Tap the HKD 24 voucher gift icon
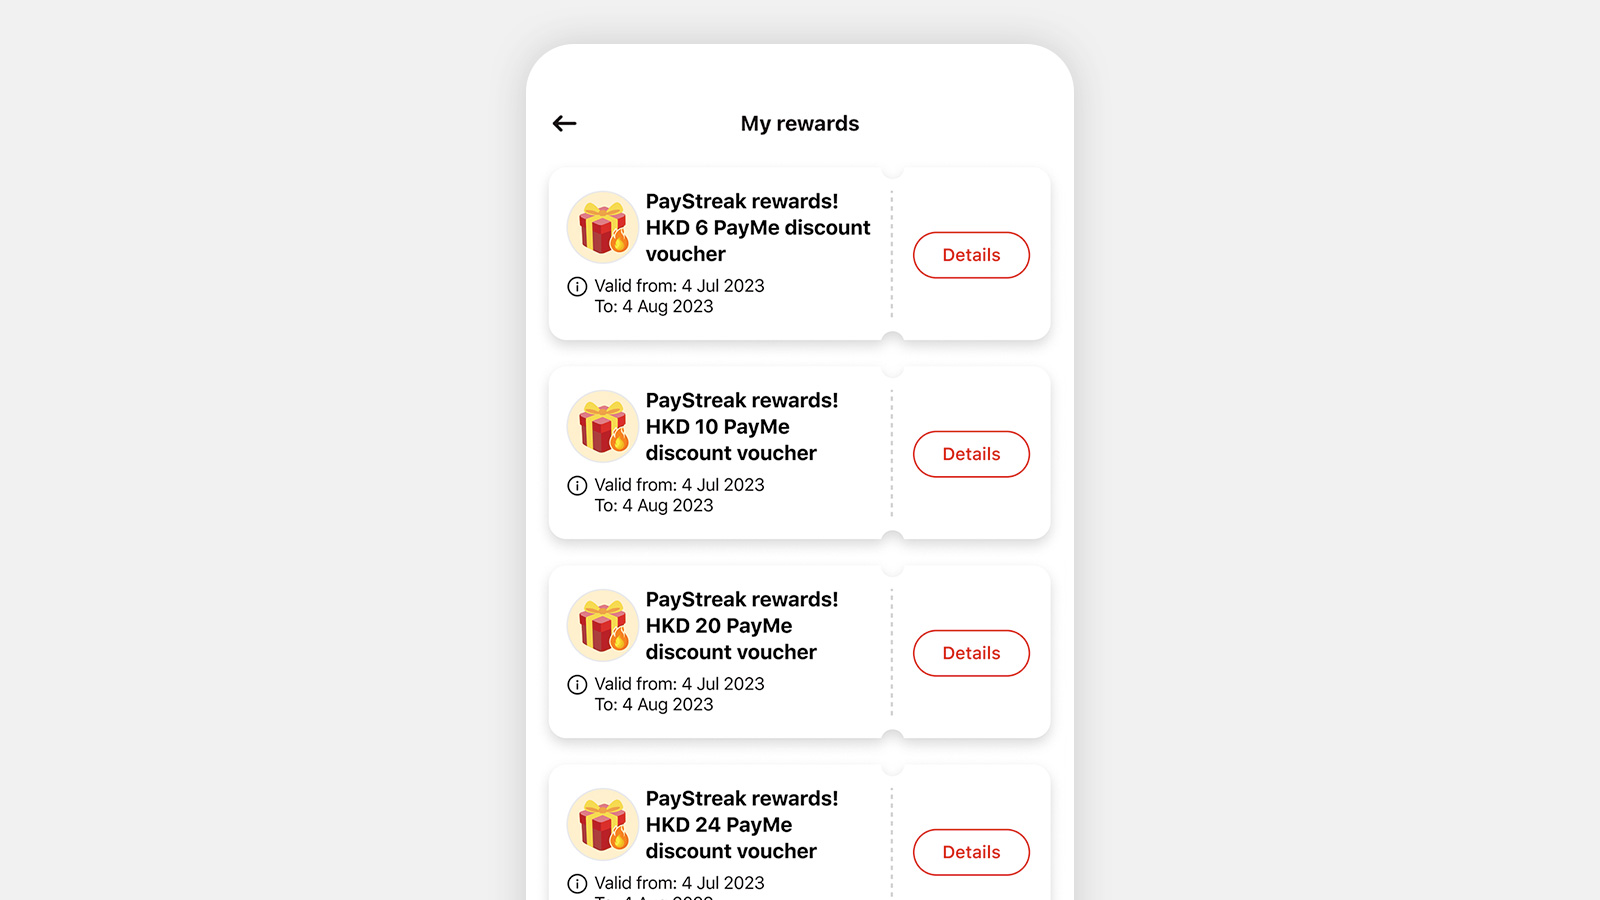Screen dimensions: 1600x900 (x=603, y=824)
